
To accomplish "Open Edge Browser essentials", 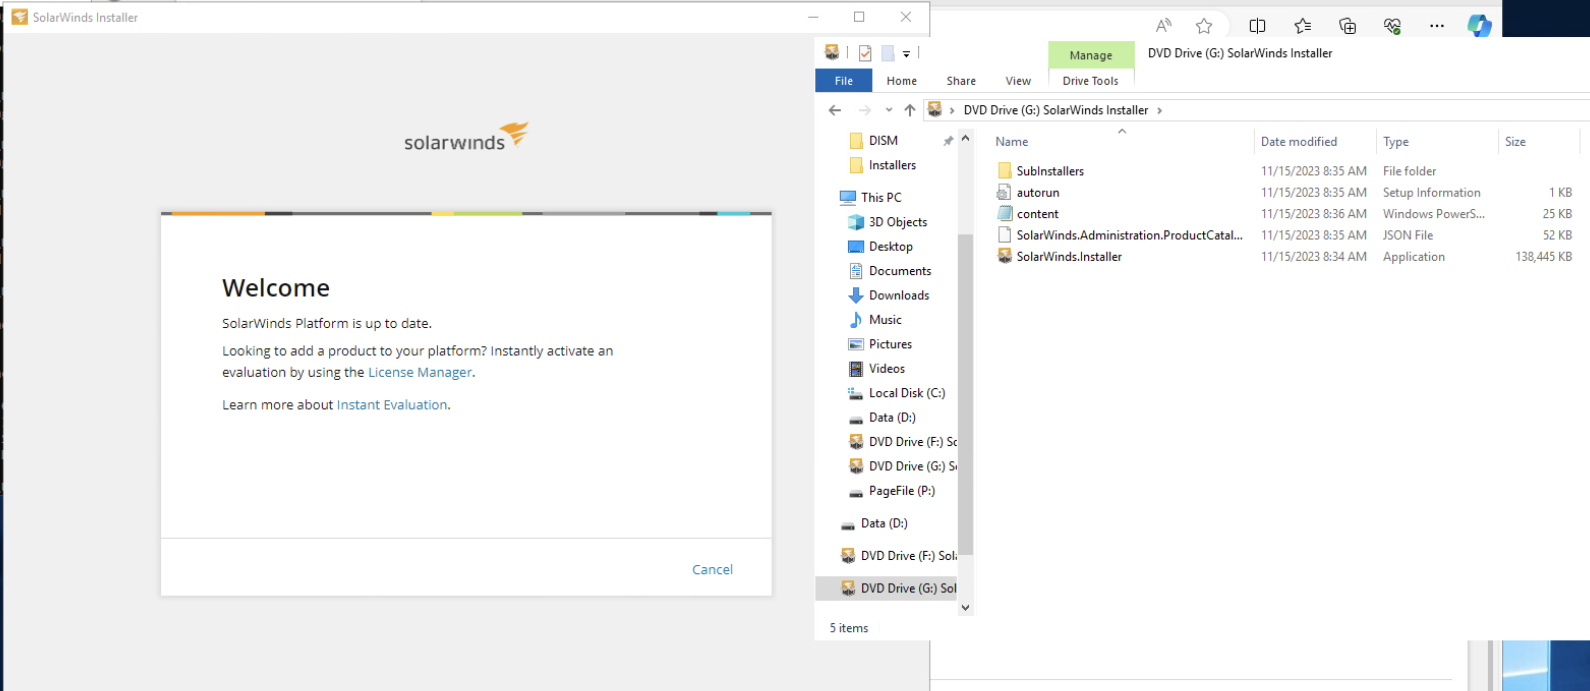I will (1392, 26).
